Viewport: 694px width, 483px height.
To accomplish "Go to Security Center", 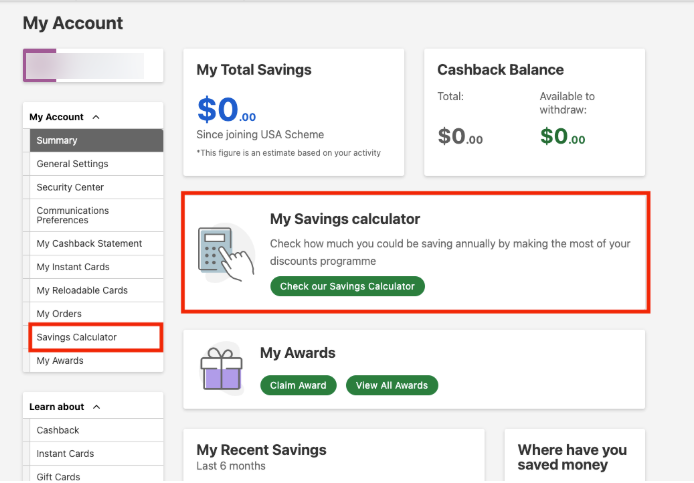I will (95, 187).
